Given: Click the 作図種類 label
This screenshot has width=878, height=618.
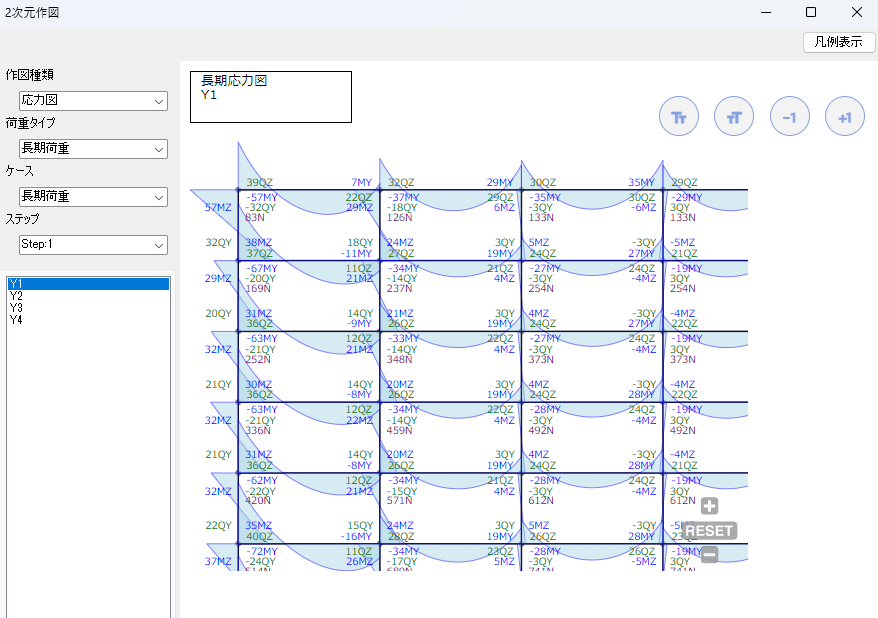Looking at the screenshot, I should (x=30, y=74).
